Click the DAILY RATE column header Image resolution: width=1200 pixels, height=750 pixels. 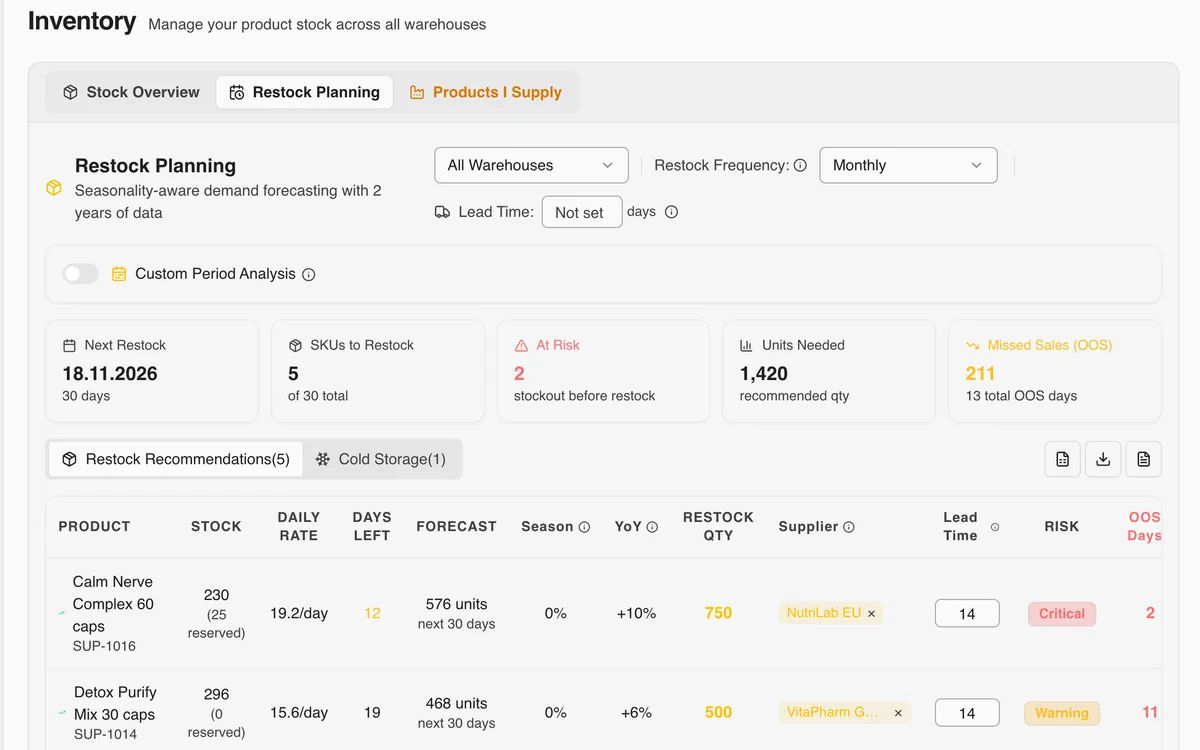[299, 526]
